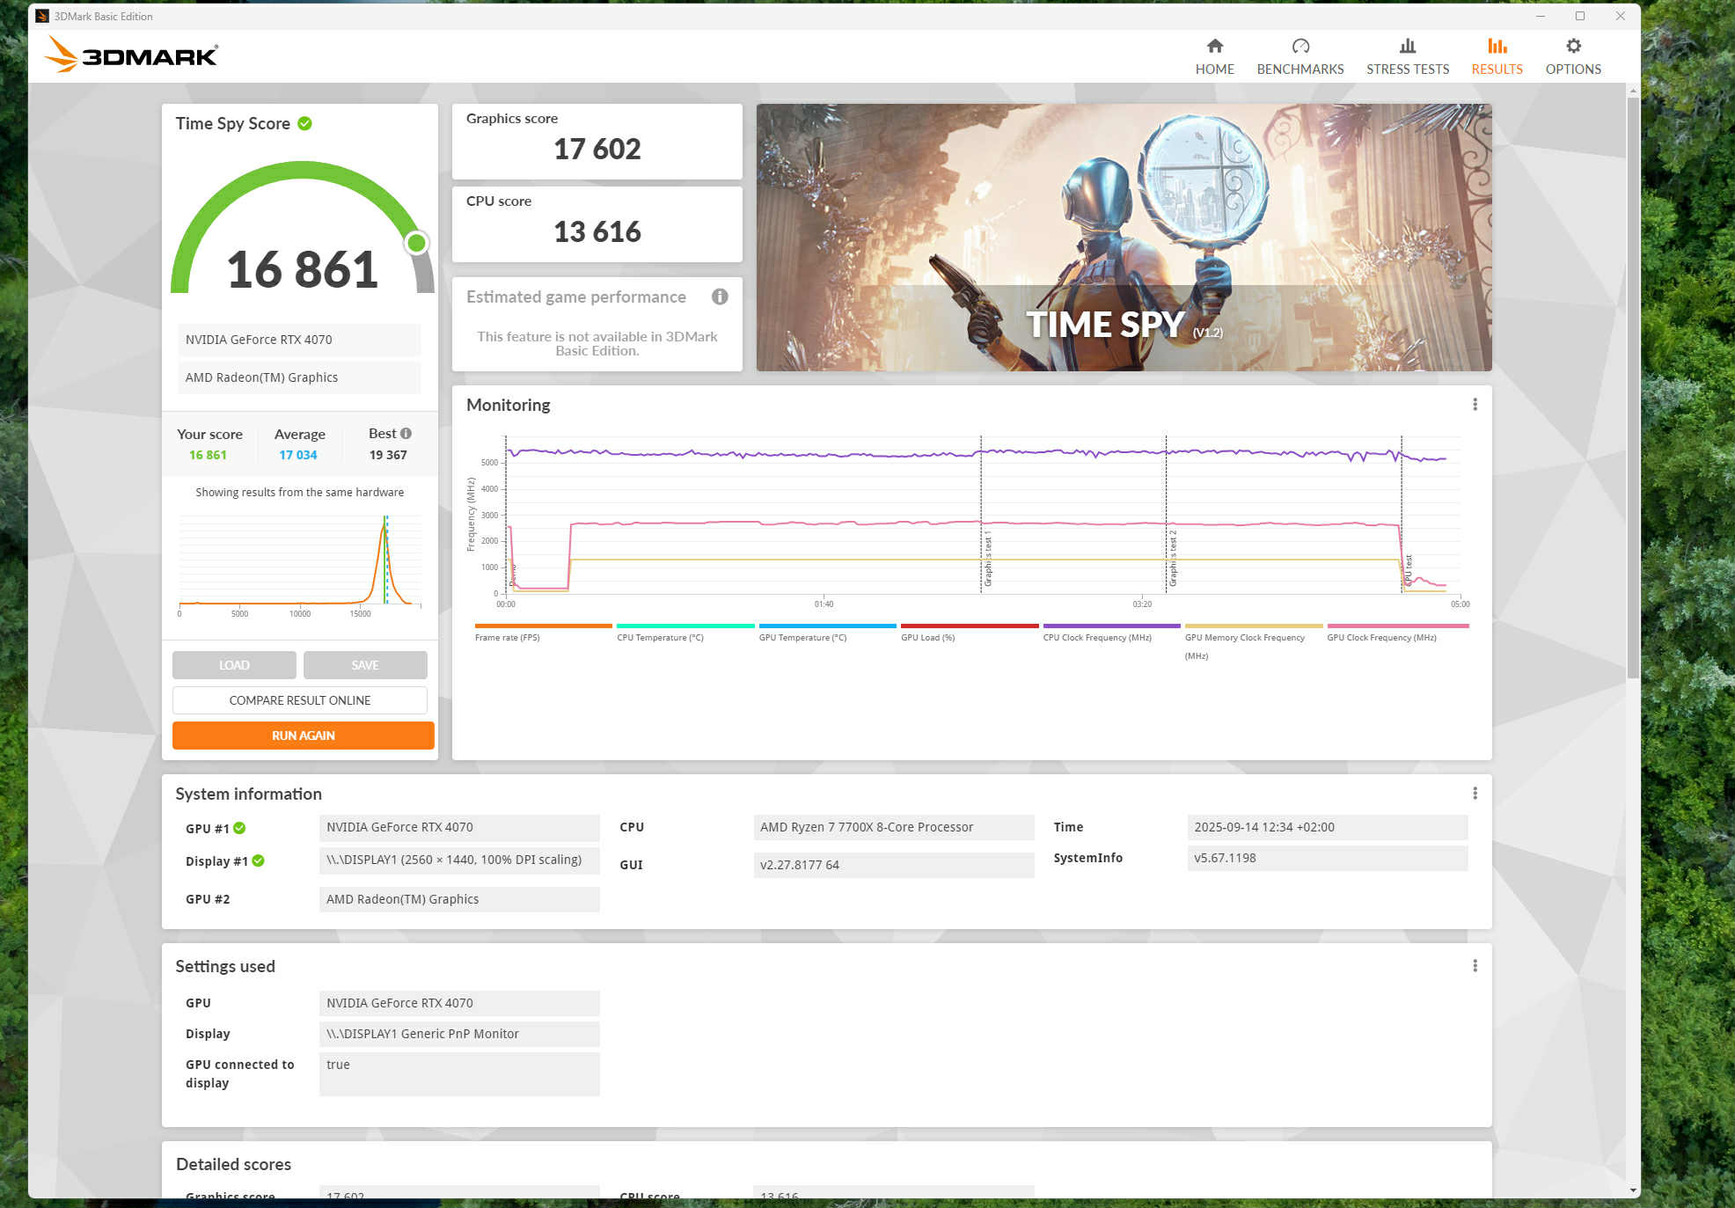This screenshot has width=1735, height=1208.
Task: Click the DISPLAY1 2560 × 1440 value
Action: (459, 860)
